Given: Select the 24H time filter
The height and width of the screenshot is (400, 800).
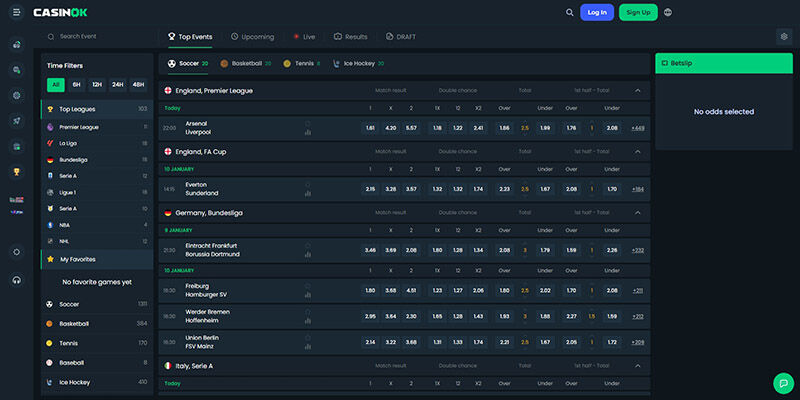Looking at the screenshot, I should pyautogui.click(x=118, y=85).
